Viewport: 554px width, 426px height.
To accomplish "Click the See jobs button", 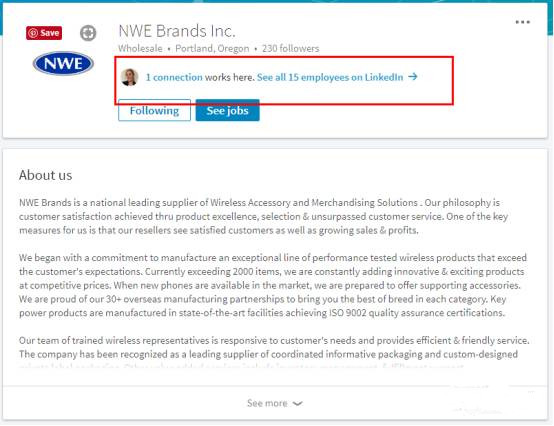I will pos(228,111).
